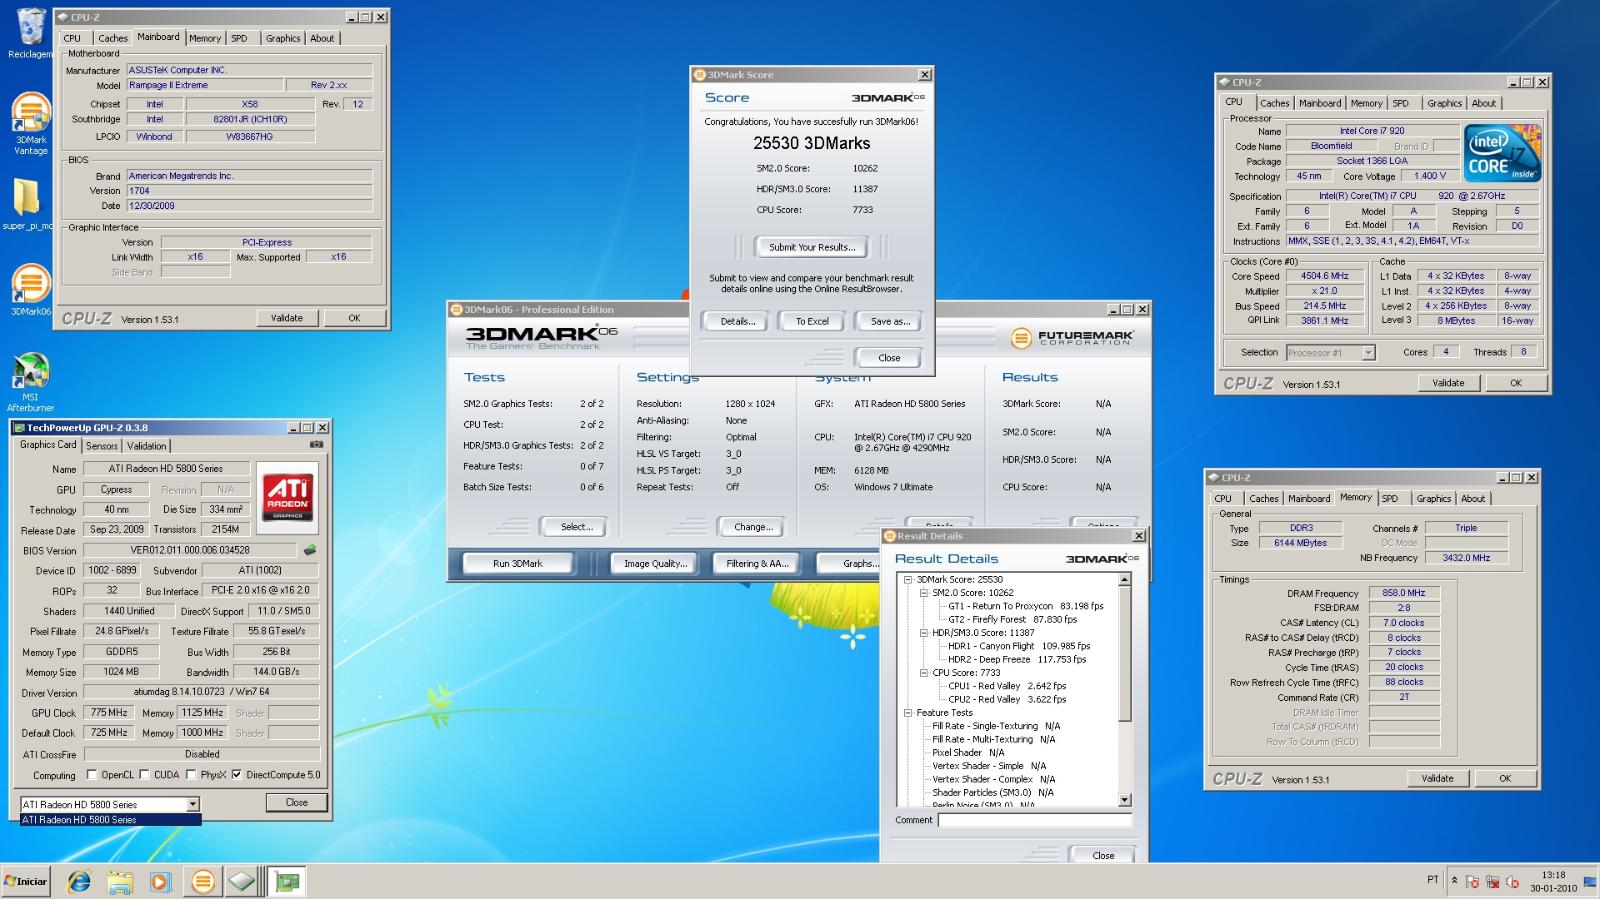Open the GPU selection dropdown in GPU-Z

193,804
